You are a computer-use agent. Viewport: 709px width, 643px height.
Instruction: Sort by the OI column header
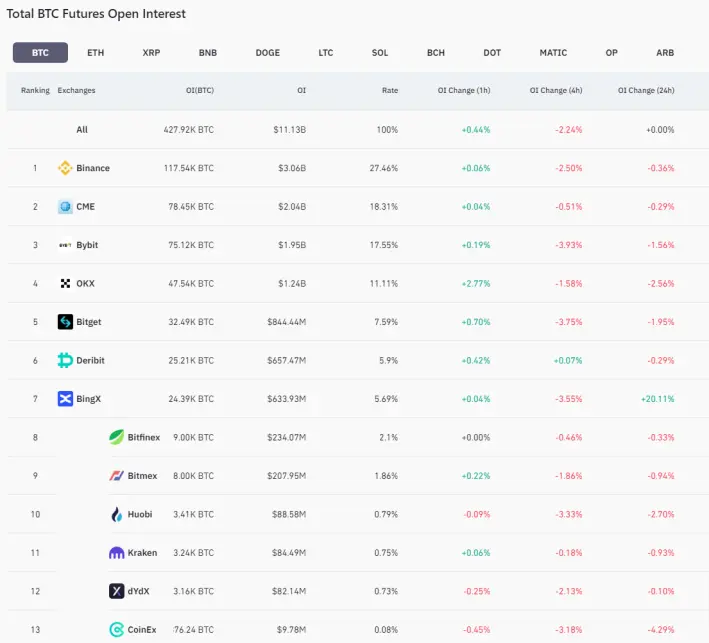pyautogui.click(x=302, y=90)
